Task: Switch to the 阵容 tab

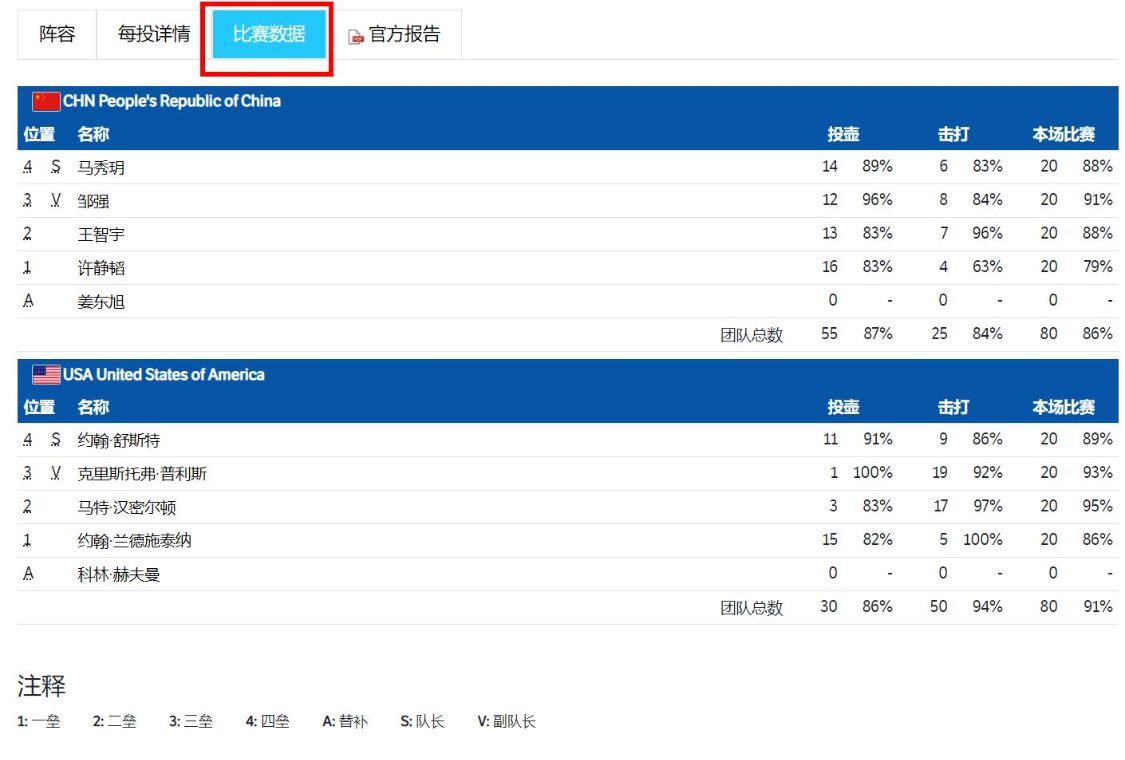Action: [56, 33]
